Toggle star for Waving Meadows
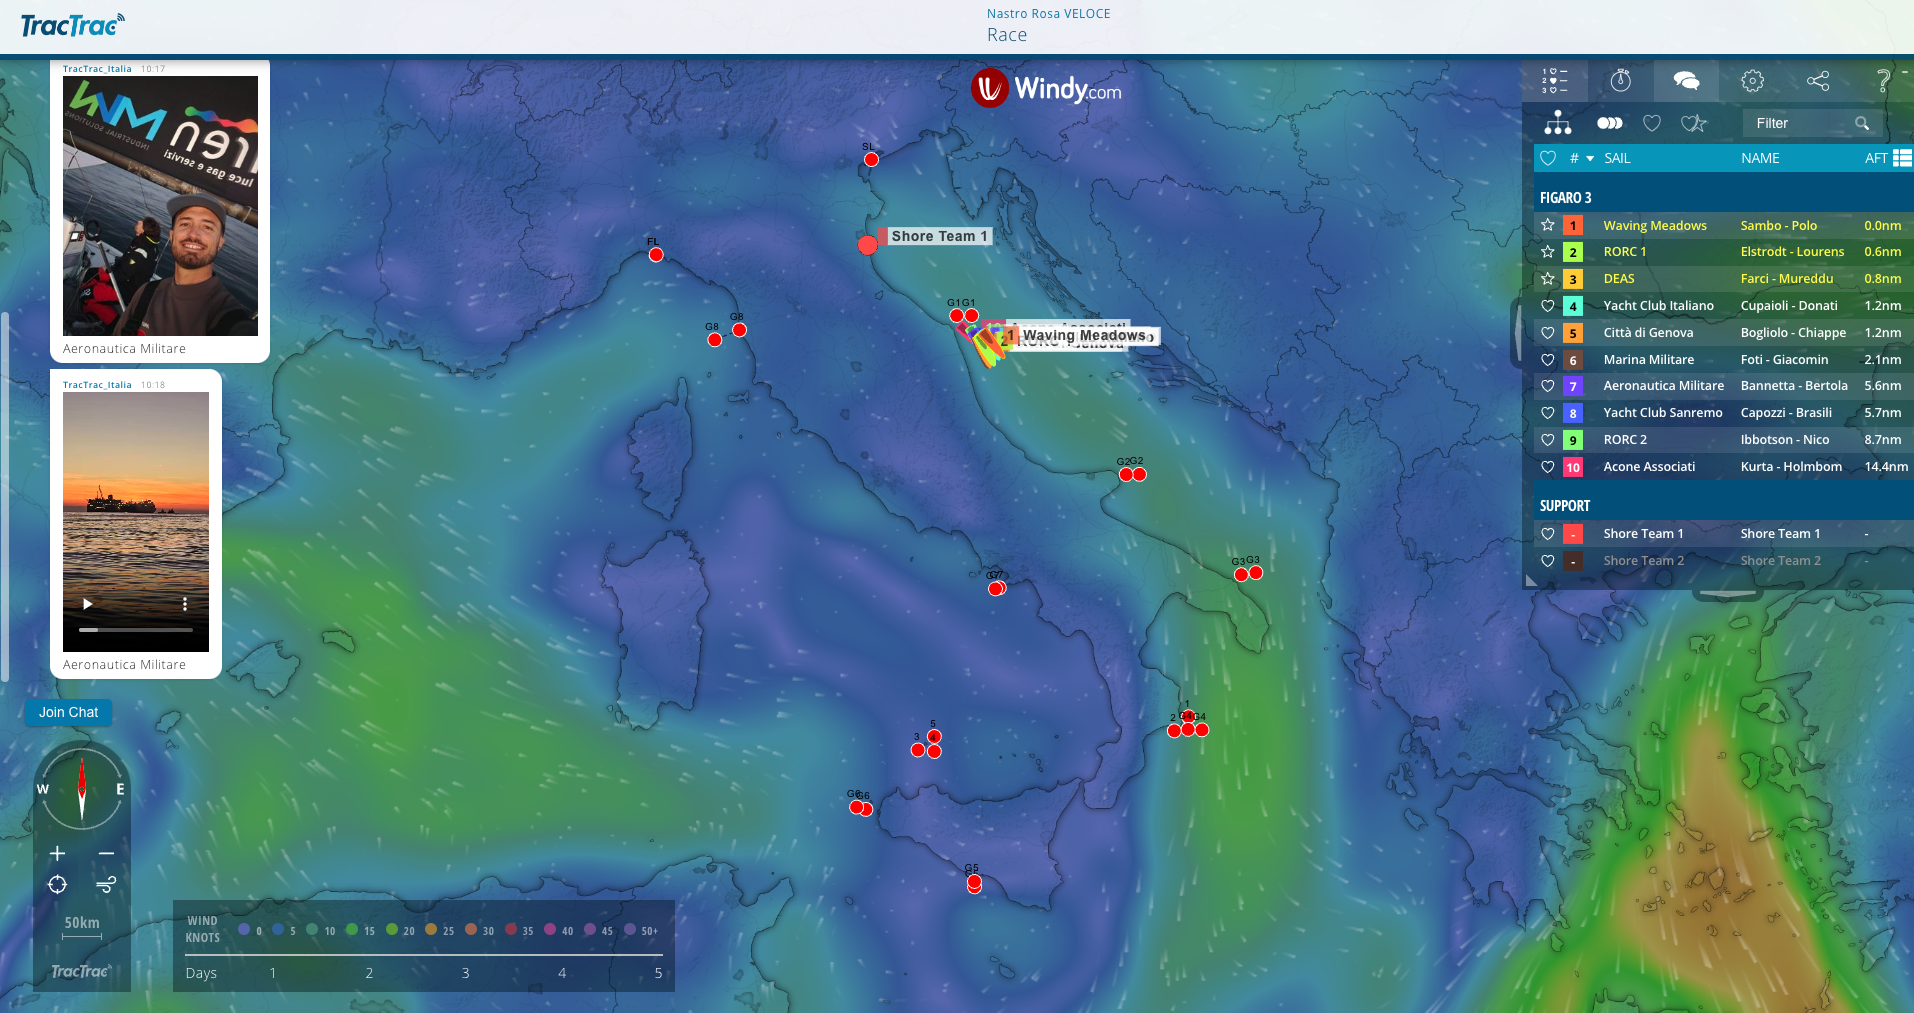Image resolution: width=1914 pixels, height=1013 pixels. click(1548, 225)
